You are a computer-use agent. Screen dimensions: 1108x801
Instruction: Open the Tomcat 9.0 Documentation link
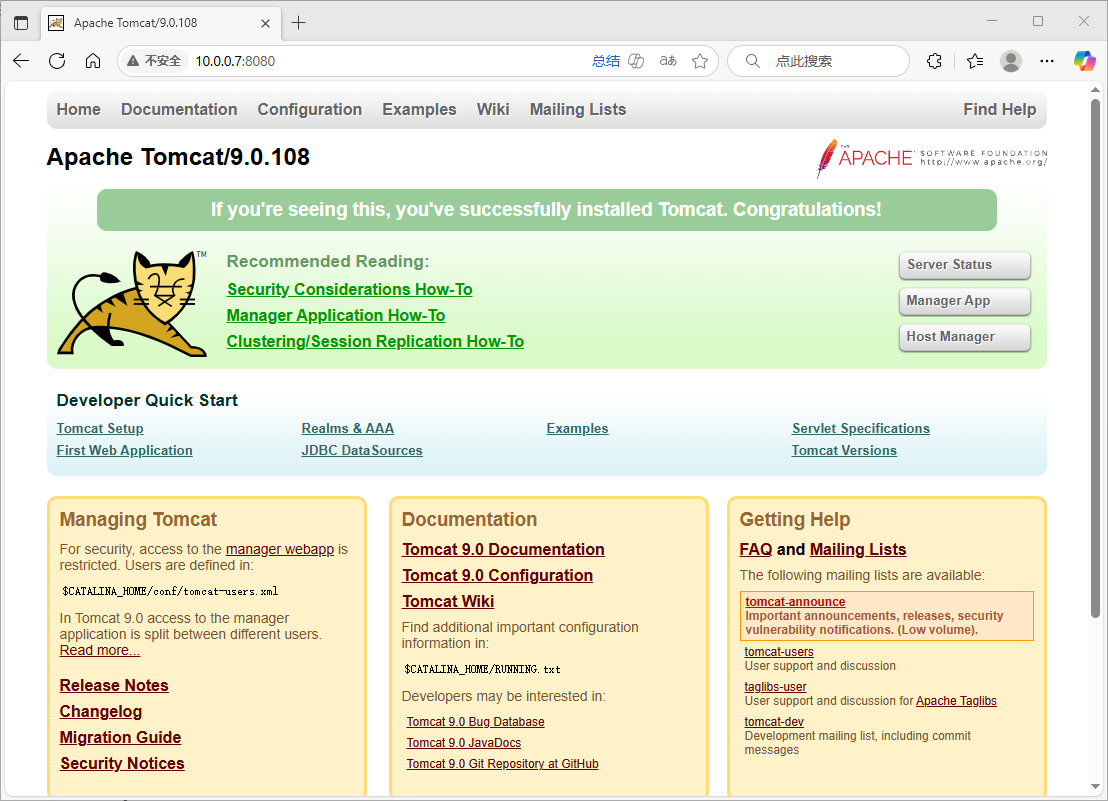pos(503,550)
